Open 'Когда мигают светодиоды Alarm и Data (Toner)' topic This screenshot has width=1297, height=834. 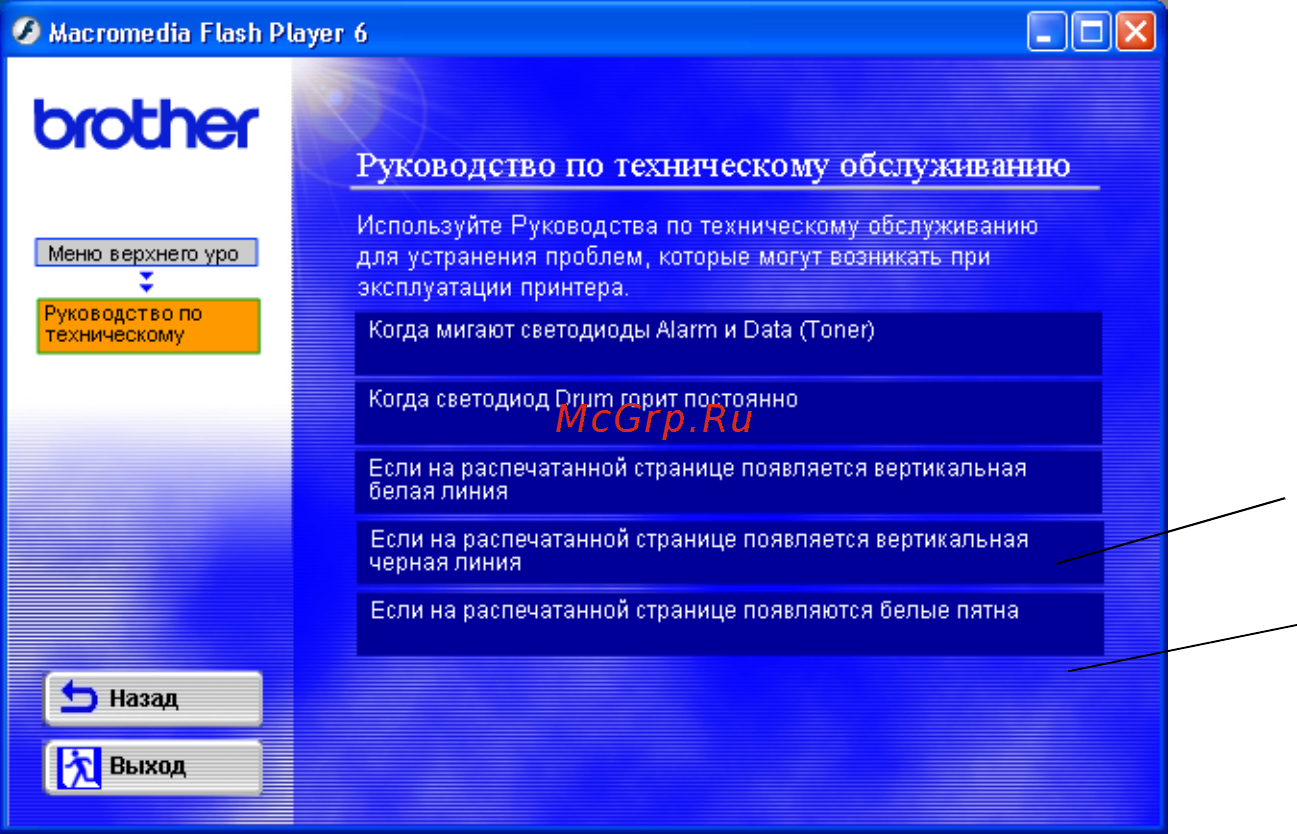[728, 343]
